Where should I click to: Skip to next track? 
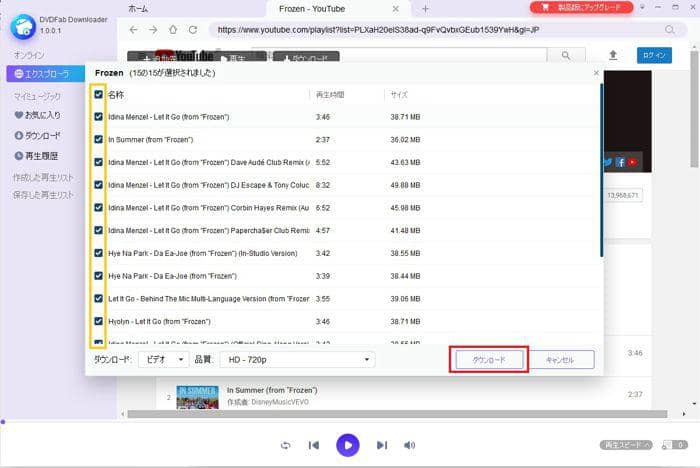pyautogui.click(x=382, y=445)
